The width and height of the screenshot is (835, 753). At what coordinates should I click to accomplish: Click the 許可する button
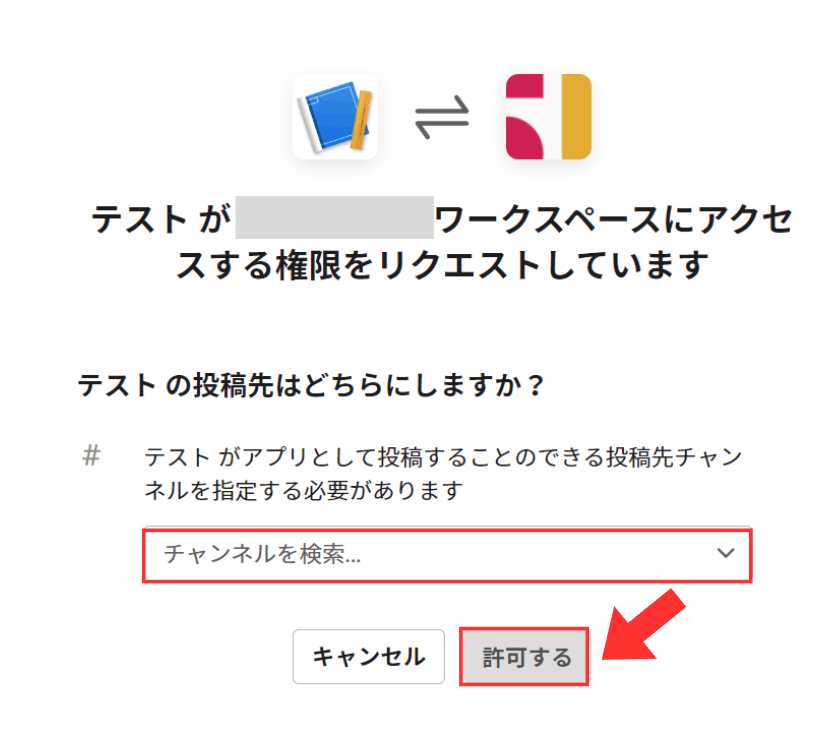[x=525, y=657]
